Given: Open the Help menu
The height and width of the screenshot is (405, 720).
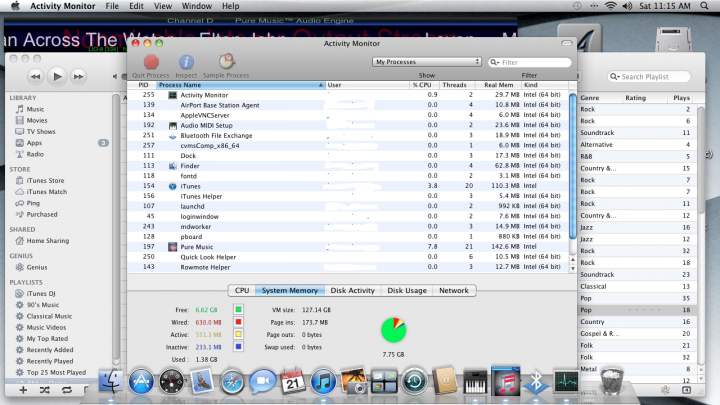Looking at the screenshot, I should click(x=231, y=6).
